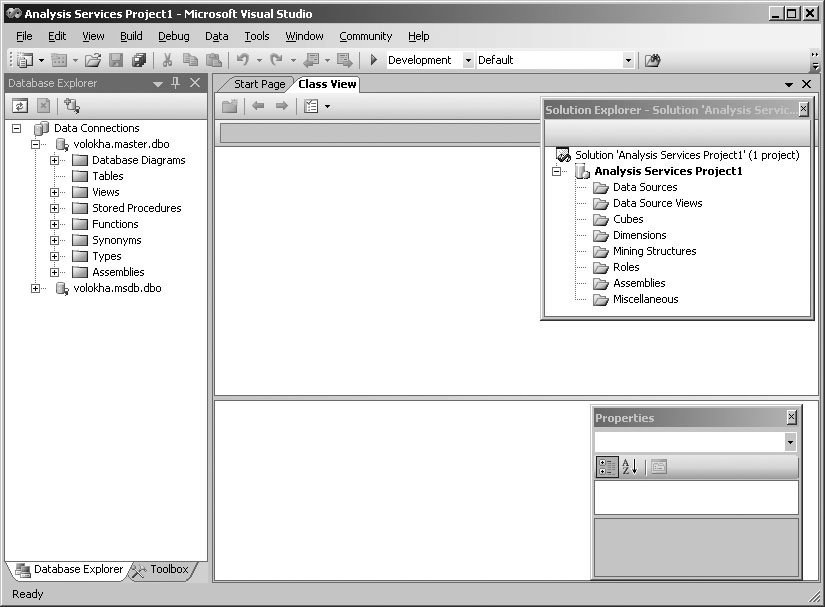Click Refresh in Database Explorer toolbar
825x607 pixels.
(x=20, y=106)
